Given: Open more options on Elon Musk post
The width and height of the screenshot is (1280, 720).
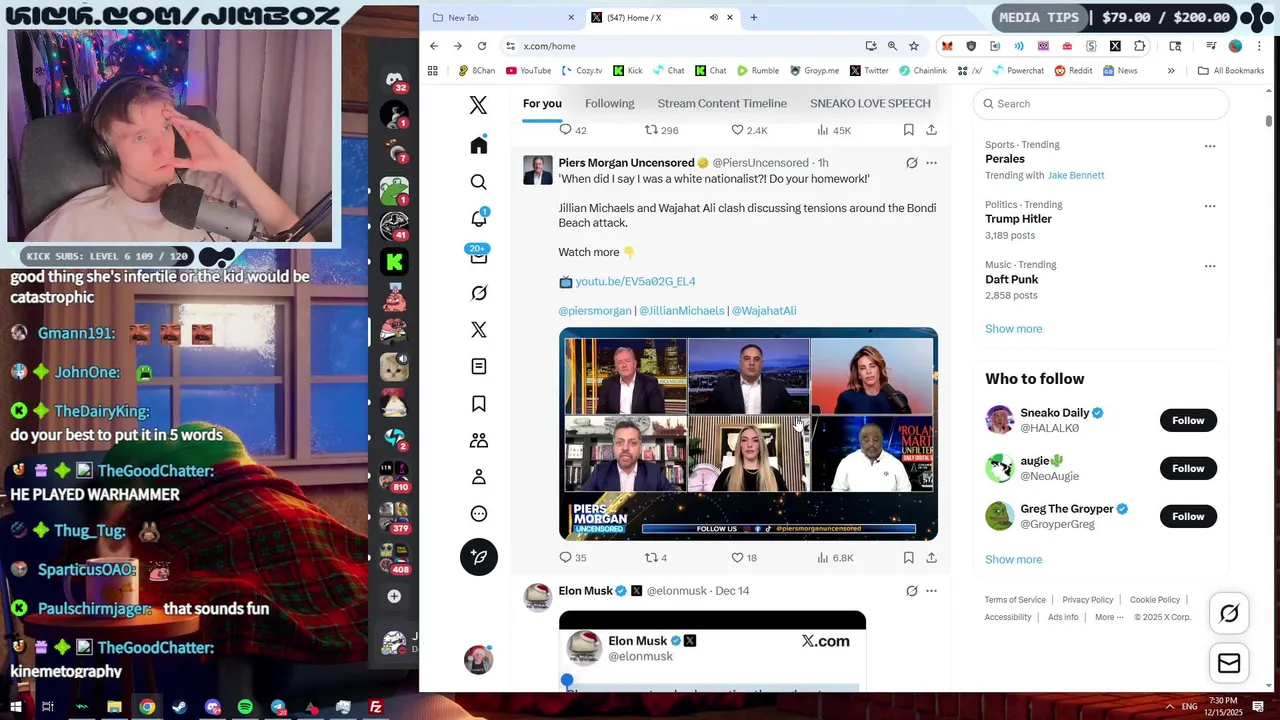Looking at the screenshot, I should 931,591.
